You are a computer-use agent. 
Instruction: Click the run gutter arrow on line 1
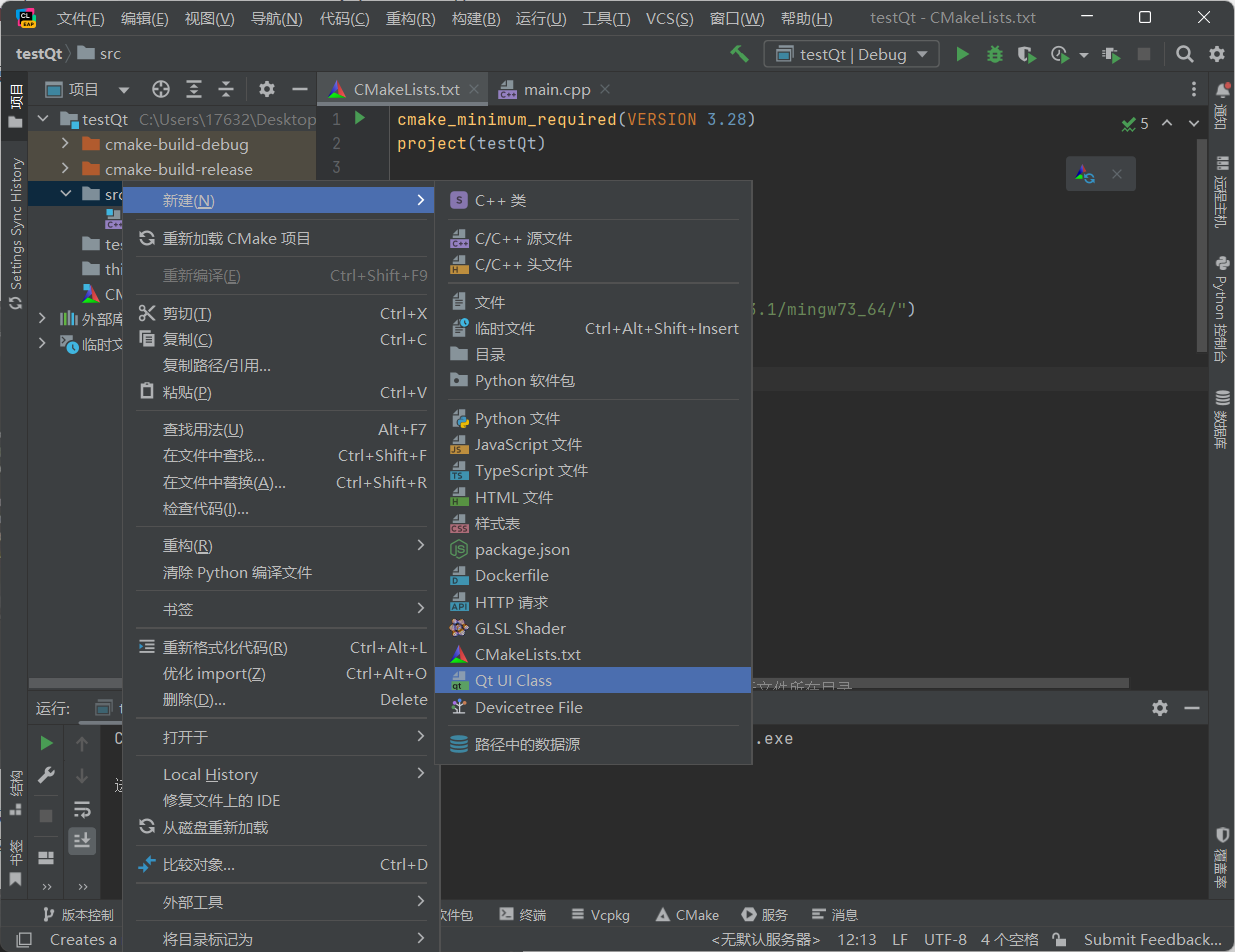[360, 119]
